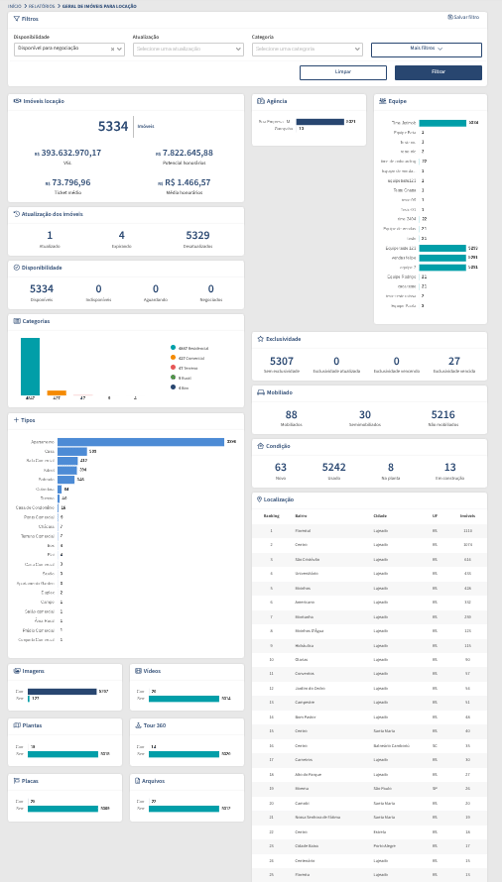Click the Filtrar button
Viewport: 502px width, 882px height.
(438, 73)
